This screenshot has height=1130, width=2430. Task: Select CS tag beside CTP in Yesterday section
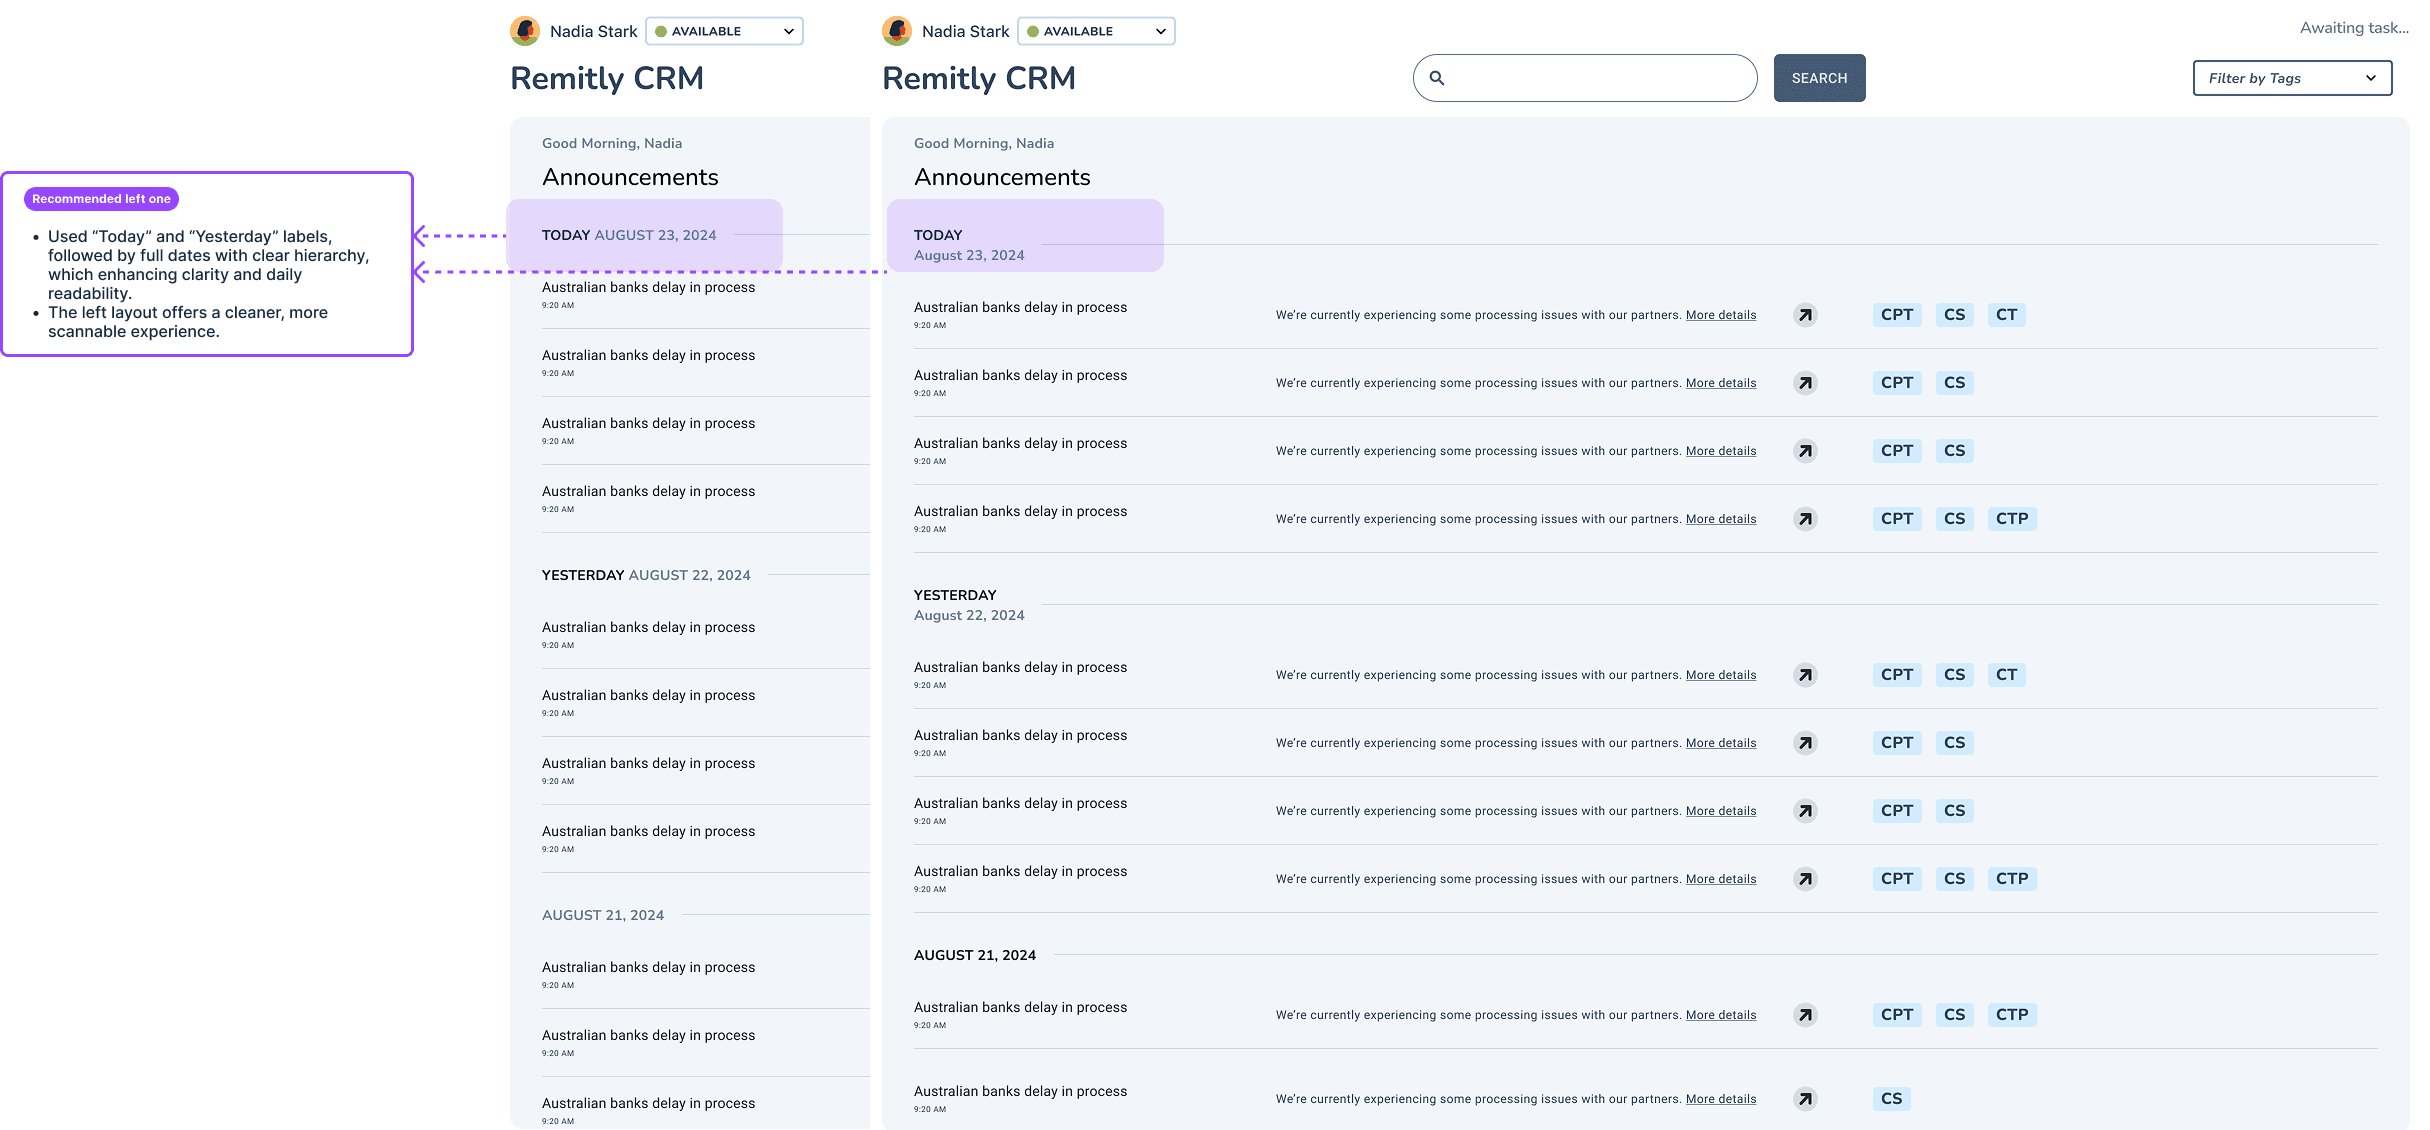1955,879
